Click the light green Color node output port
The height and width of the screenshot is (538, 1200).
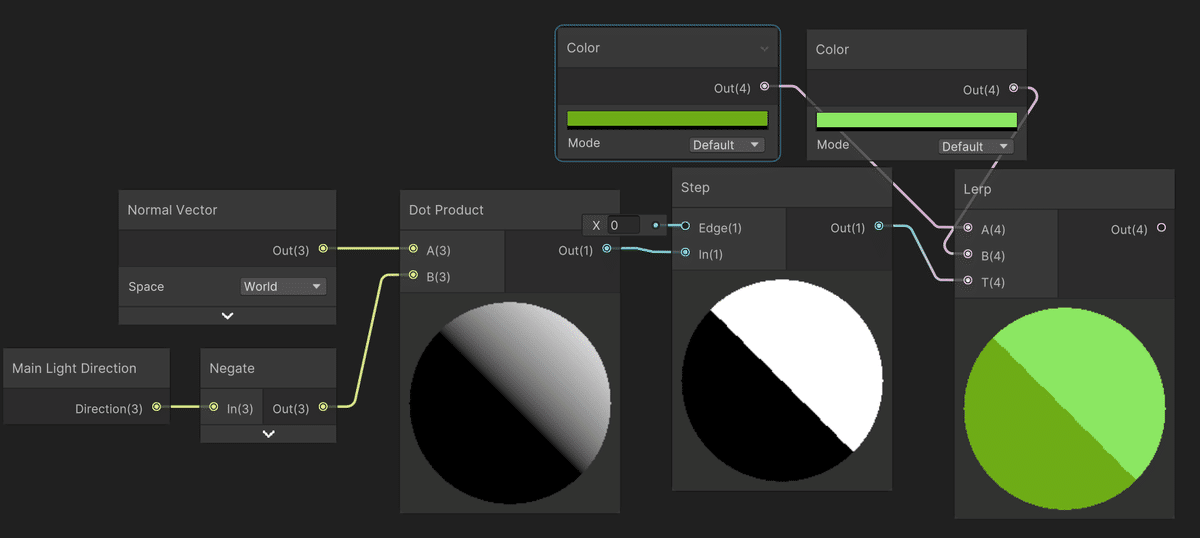coord(1014,88)
